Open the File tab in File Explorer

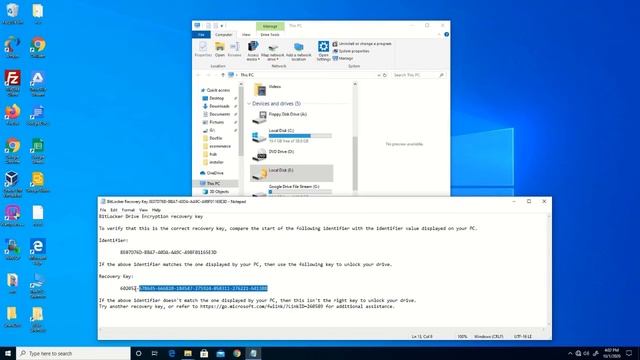tap(201, 35)
